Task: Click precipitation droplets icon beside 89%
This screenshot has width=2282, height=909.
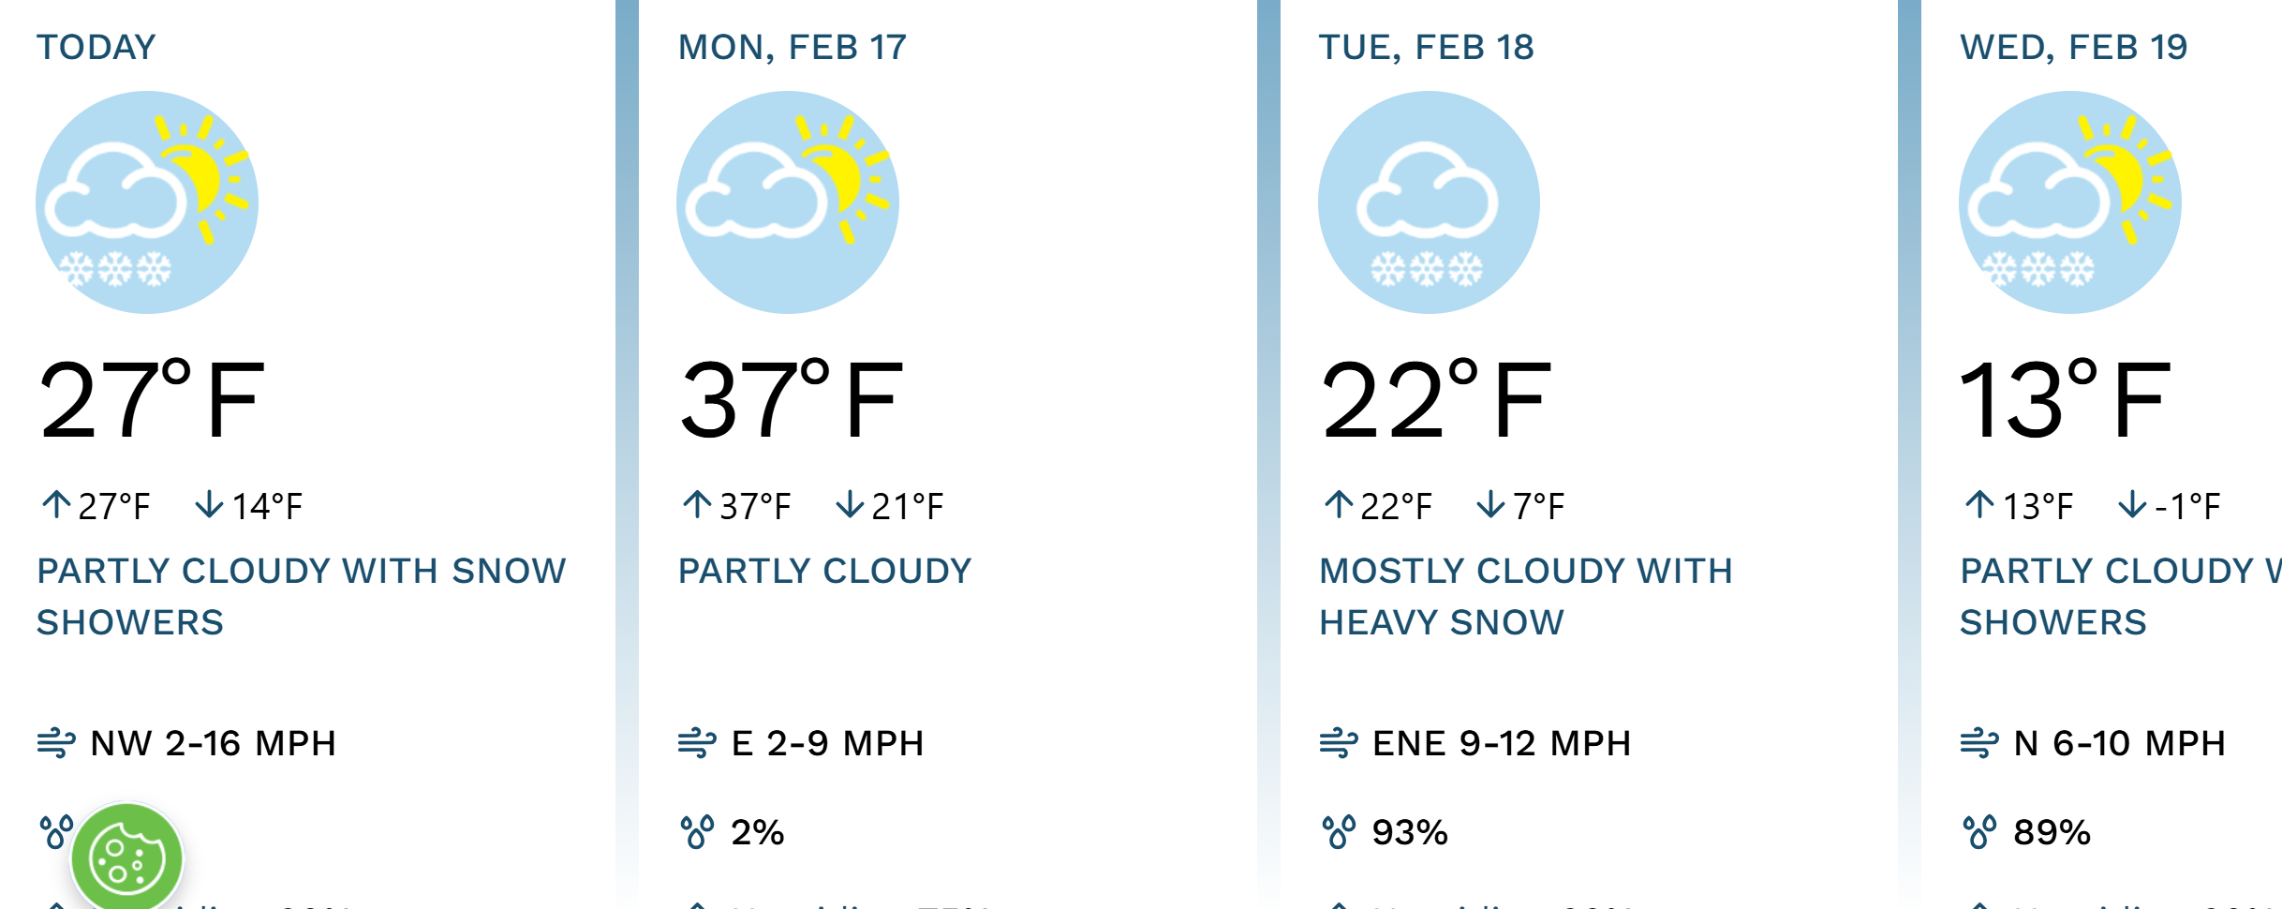Action: click(1979, 831)
